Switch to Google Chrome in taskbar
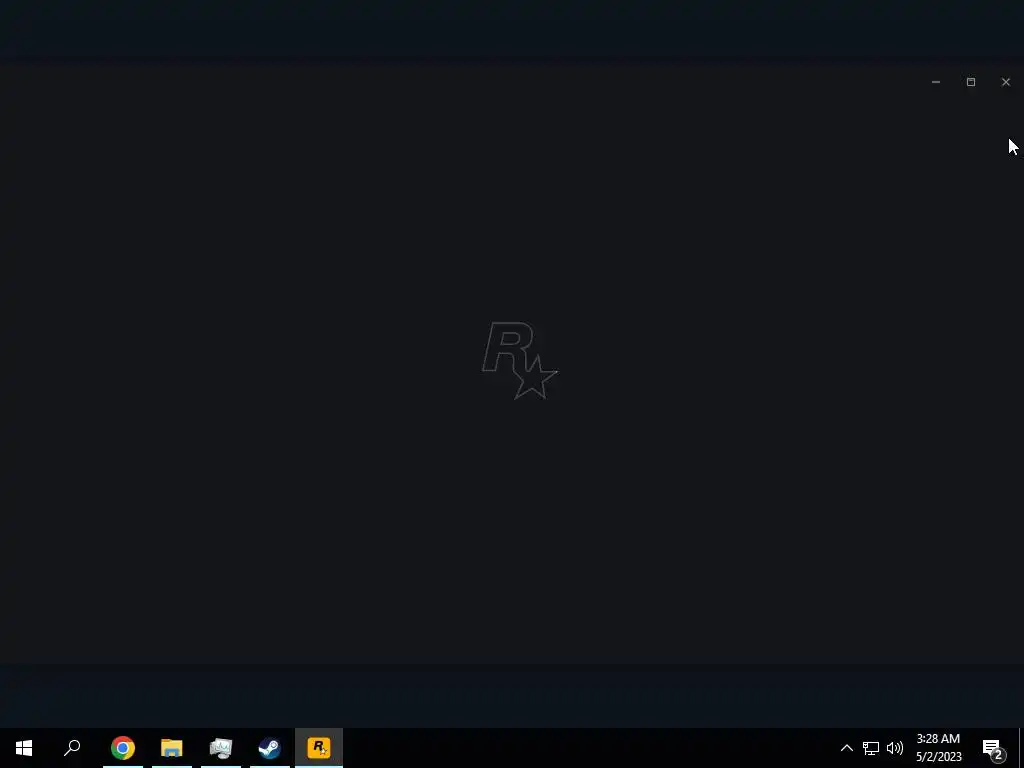The width and height of the screenshot is (1024, 768). click(123, 748)
